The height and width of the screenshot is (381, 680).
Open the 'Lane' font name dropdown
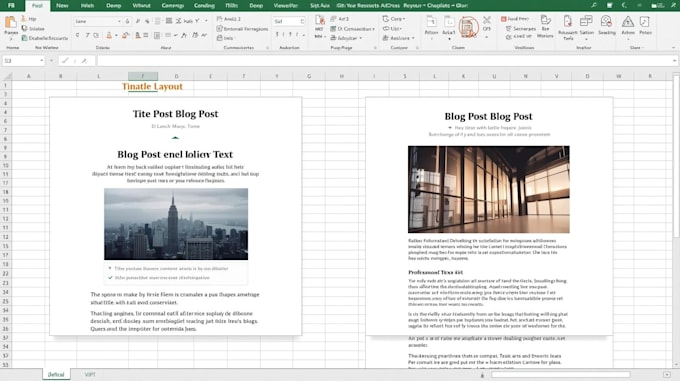(119, 21)
